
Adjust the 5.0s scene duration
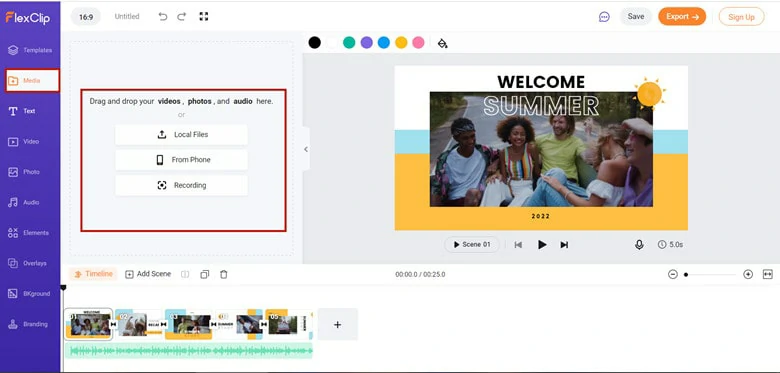[x=670, y=245]
